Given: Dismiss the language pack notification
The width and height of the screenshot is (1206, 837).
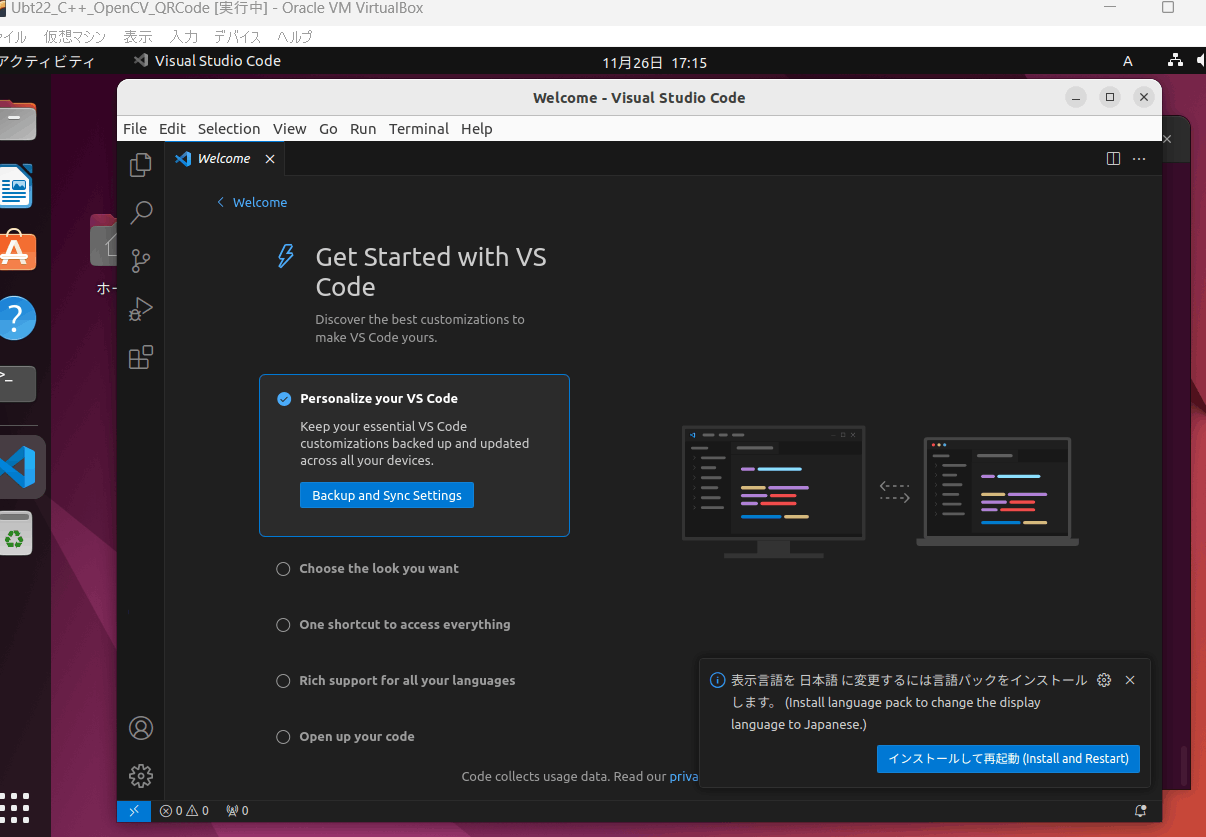Looking at the screenshot, I should 1130,680.
